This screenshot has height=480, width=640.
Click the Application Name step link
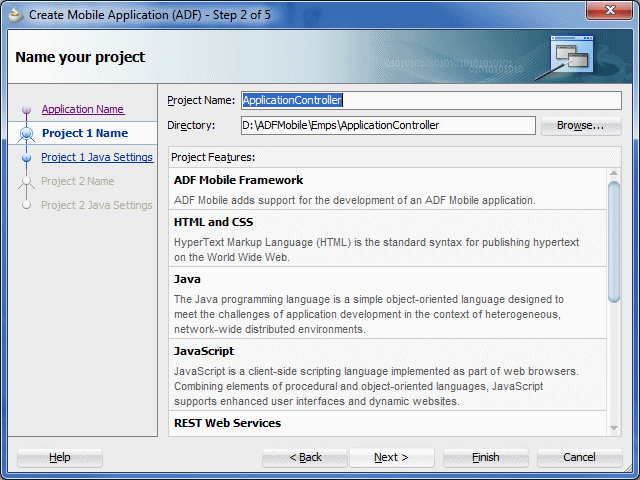coord(83,109)
